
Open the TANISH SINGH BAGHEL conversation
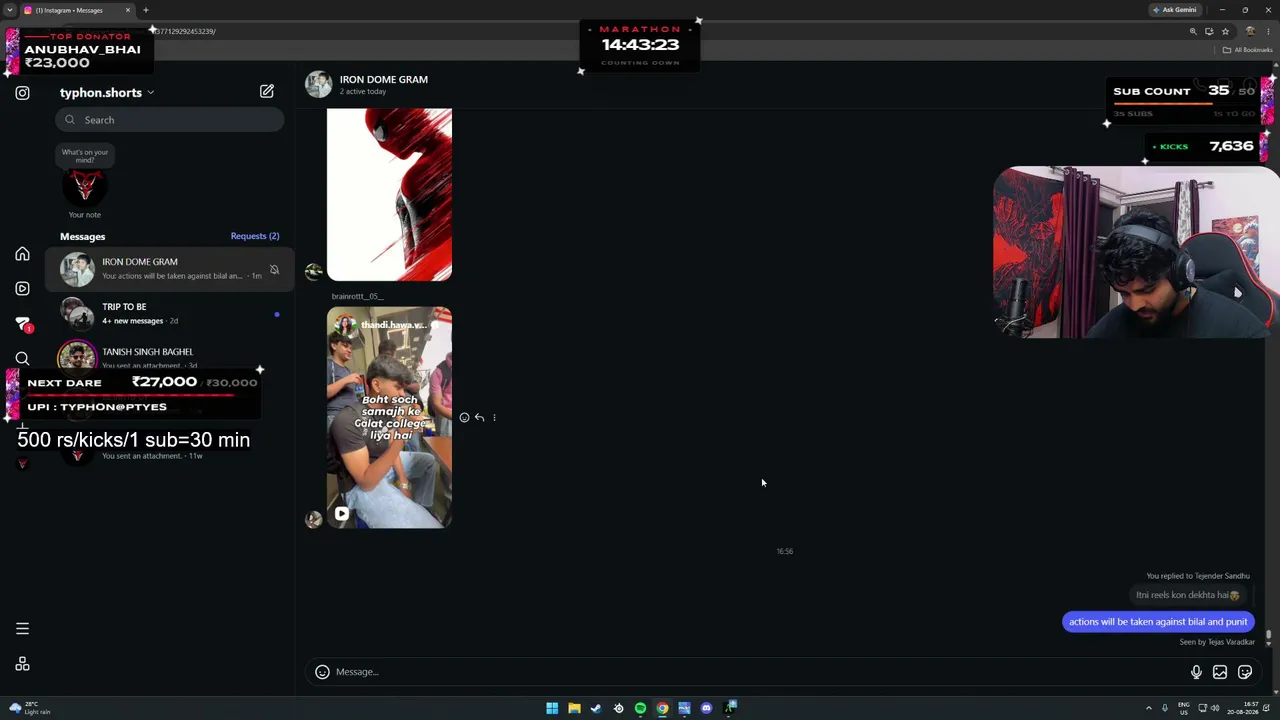(170, 358)
